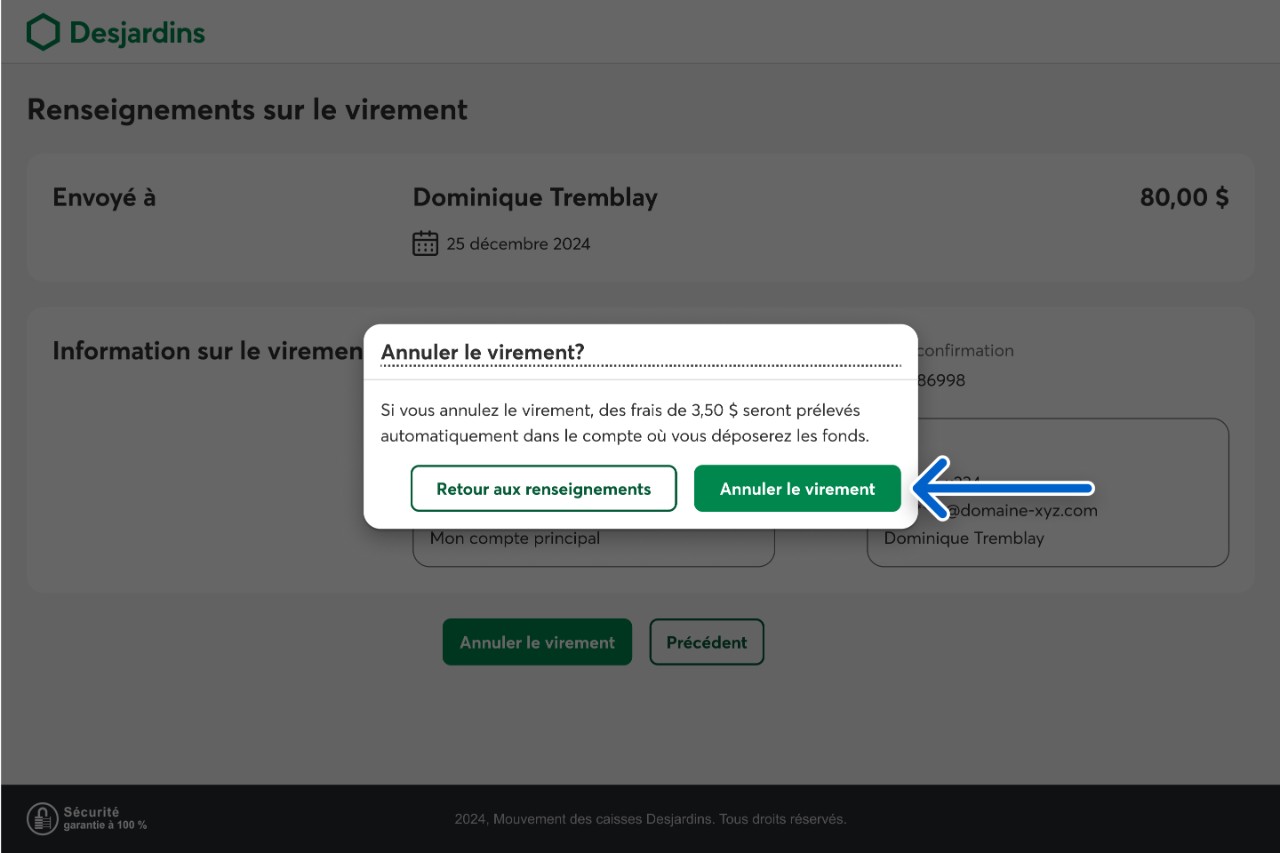Click the Sécurité garantie à 100 % label
Image resolution: width=1280 pixels, height=853 pixels.
105,818
